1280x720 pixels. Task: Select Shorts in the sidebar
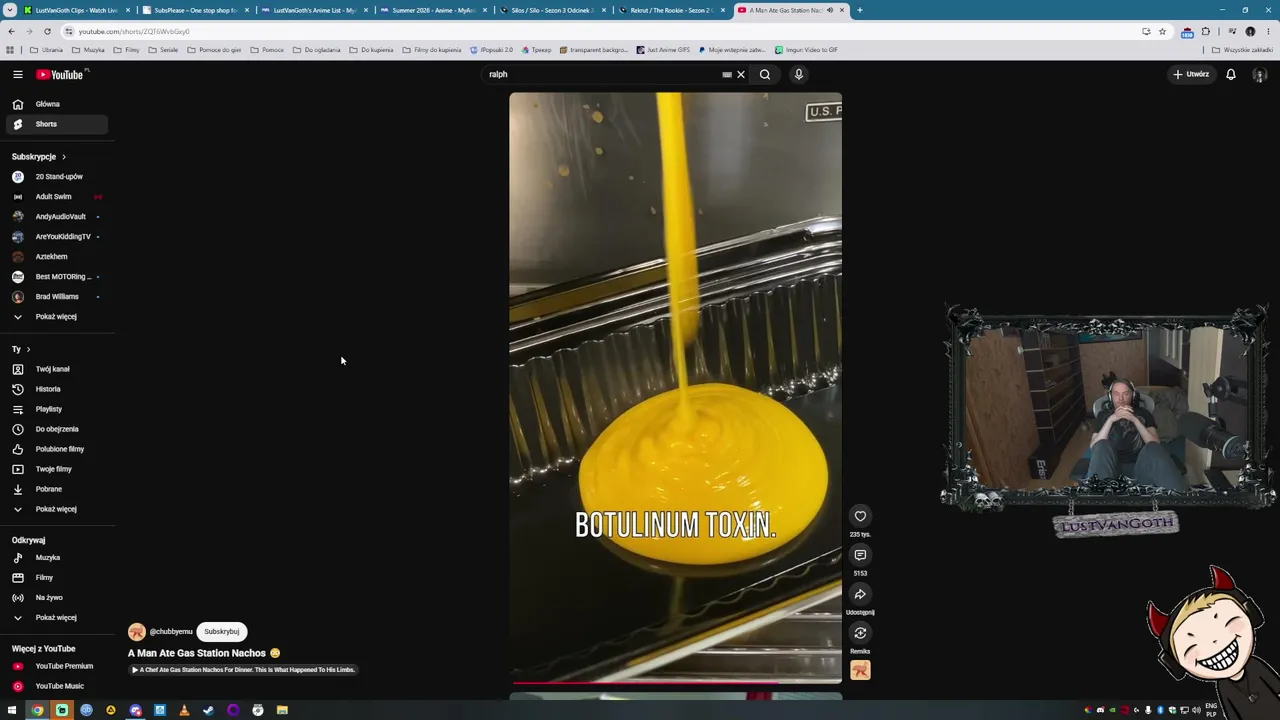(x=55, y=124)
